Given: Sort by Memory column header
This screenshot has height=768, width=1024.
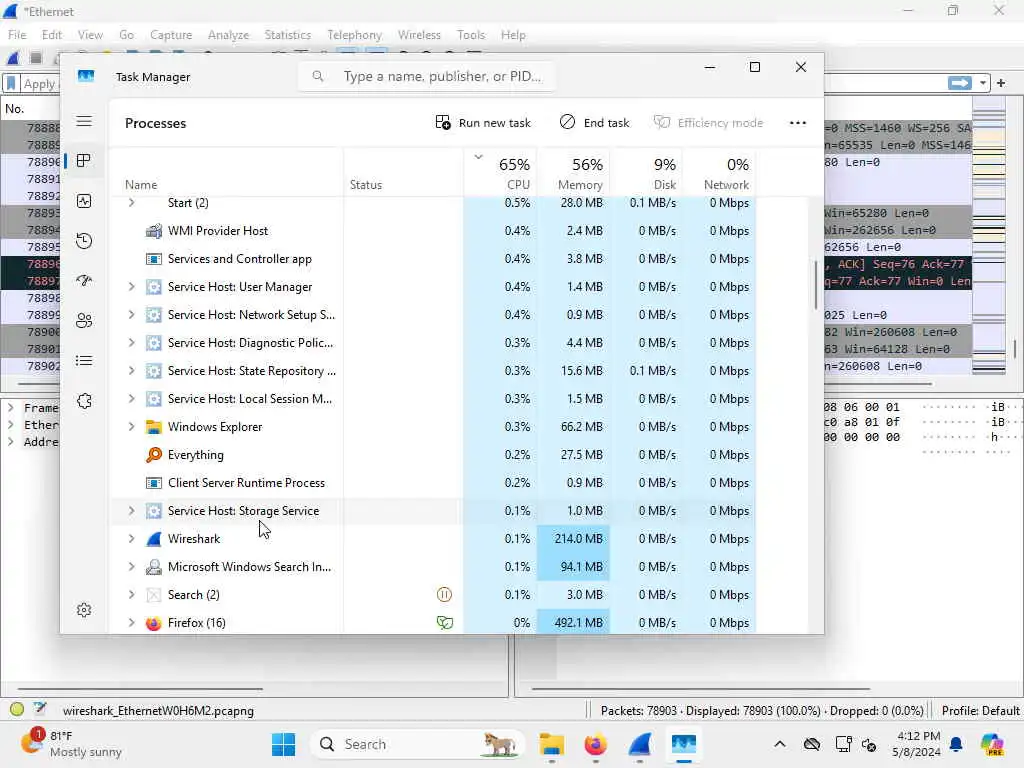Looking at the screenshot, I should click(x=574, y=173).
